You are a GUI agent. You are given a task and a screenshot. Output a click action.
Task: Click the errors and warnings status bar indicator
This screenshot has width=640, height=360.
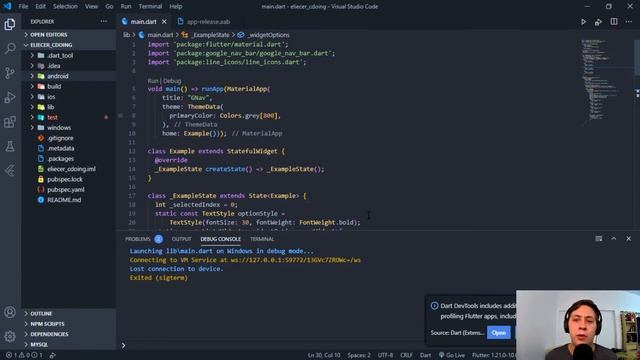point(24,355)
